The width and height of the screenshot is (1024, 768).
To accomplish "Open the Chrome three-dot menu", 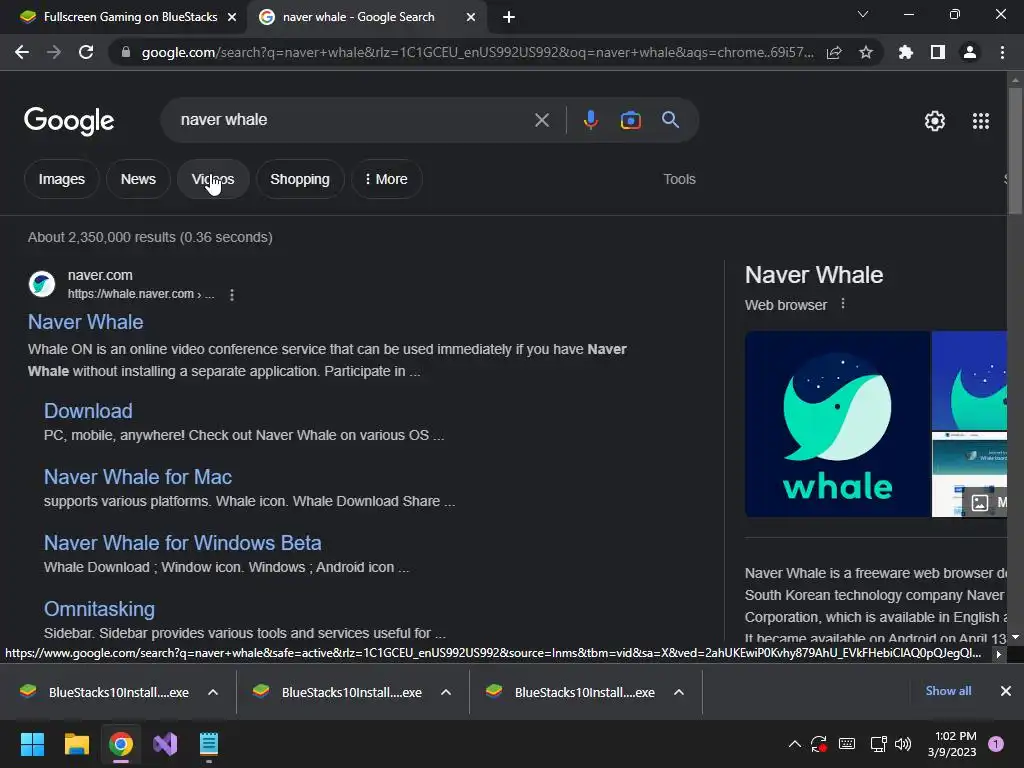I will 1002,52.
